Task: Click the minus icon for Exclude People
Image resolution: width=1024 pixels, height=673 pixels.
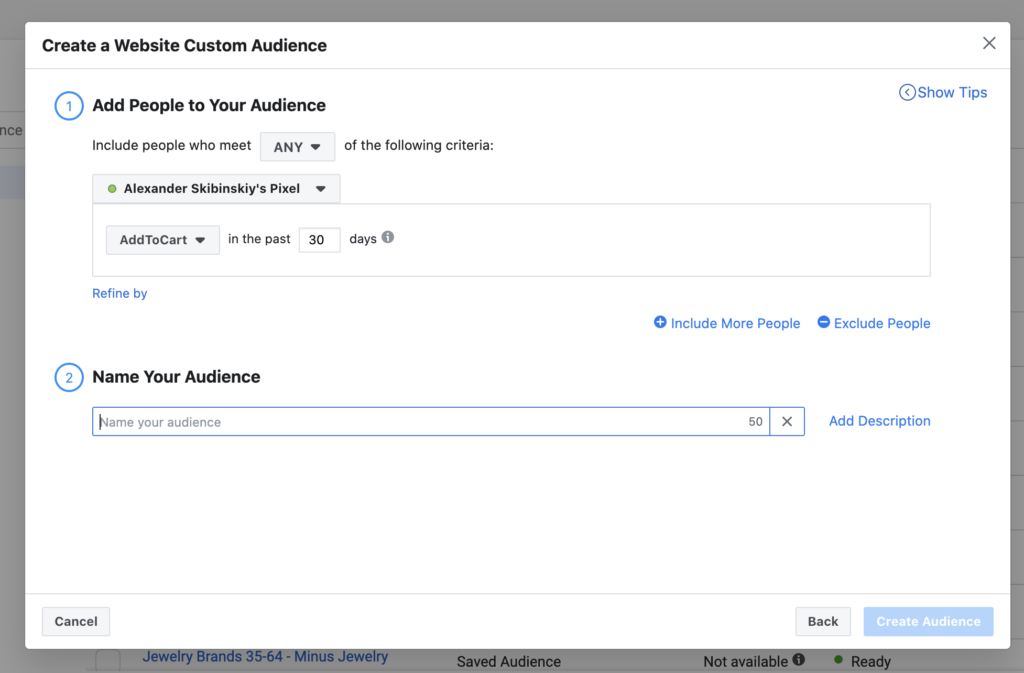Action: 824,322
